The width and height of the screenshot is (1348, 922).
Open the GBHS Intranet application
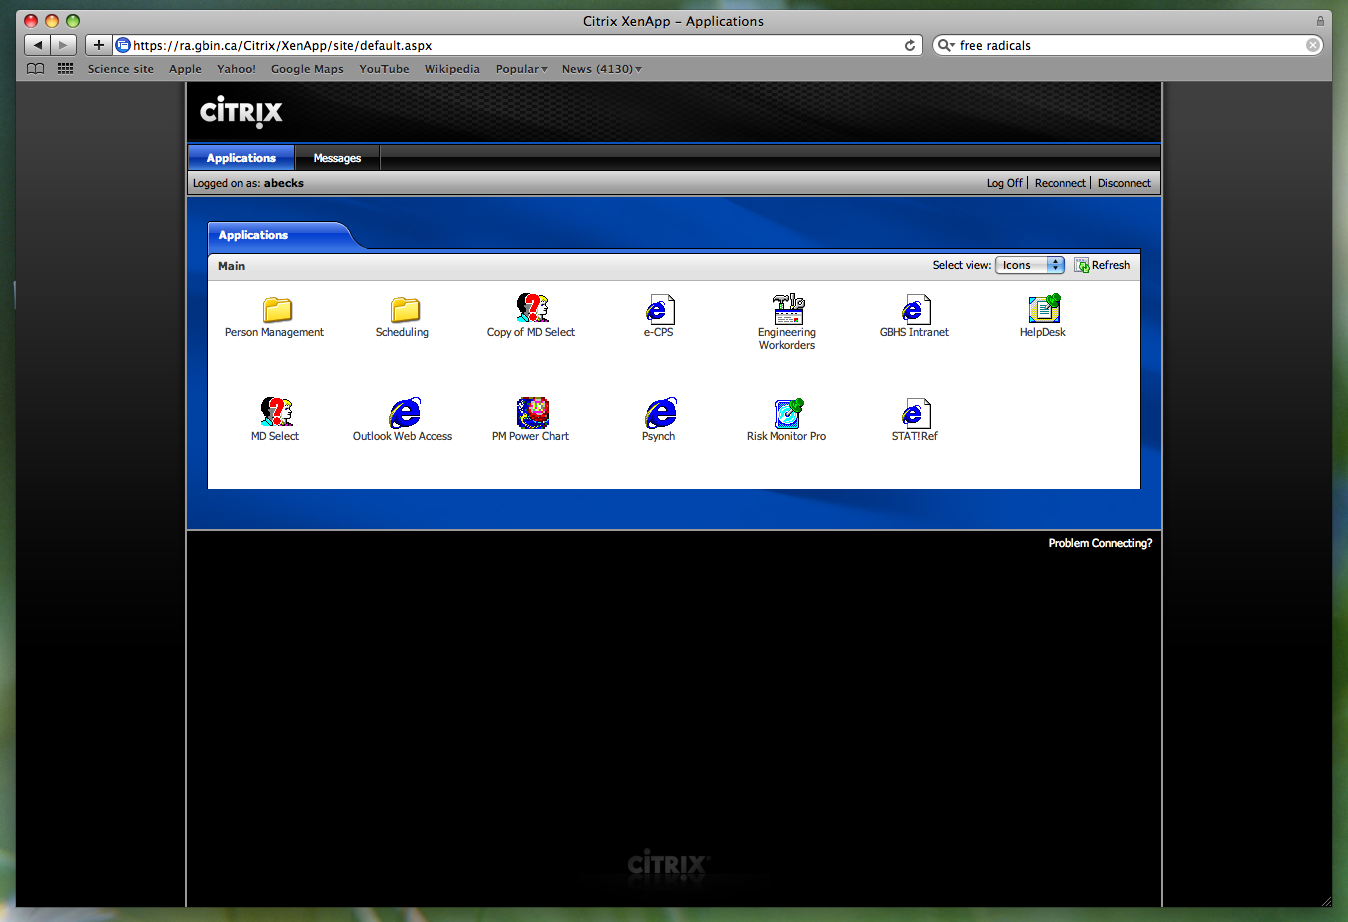[x=914, y=310]
